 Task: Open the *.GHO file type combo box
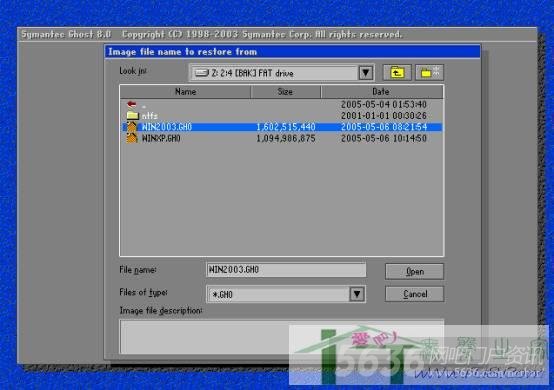[x=286, y=294]
